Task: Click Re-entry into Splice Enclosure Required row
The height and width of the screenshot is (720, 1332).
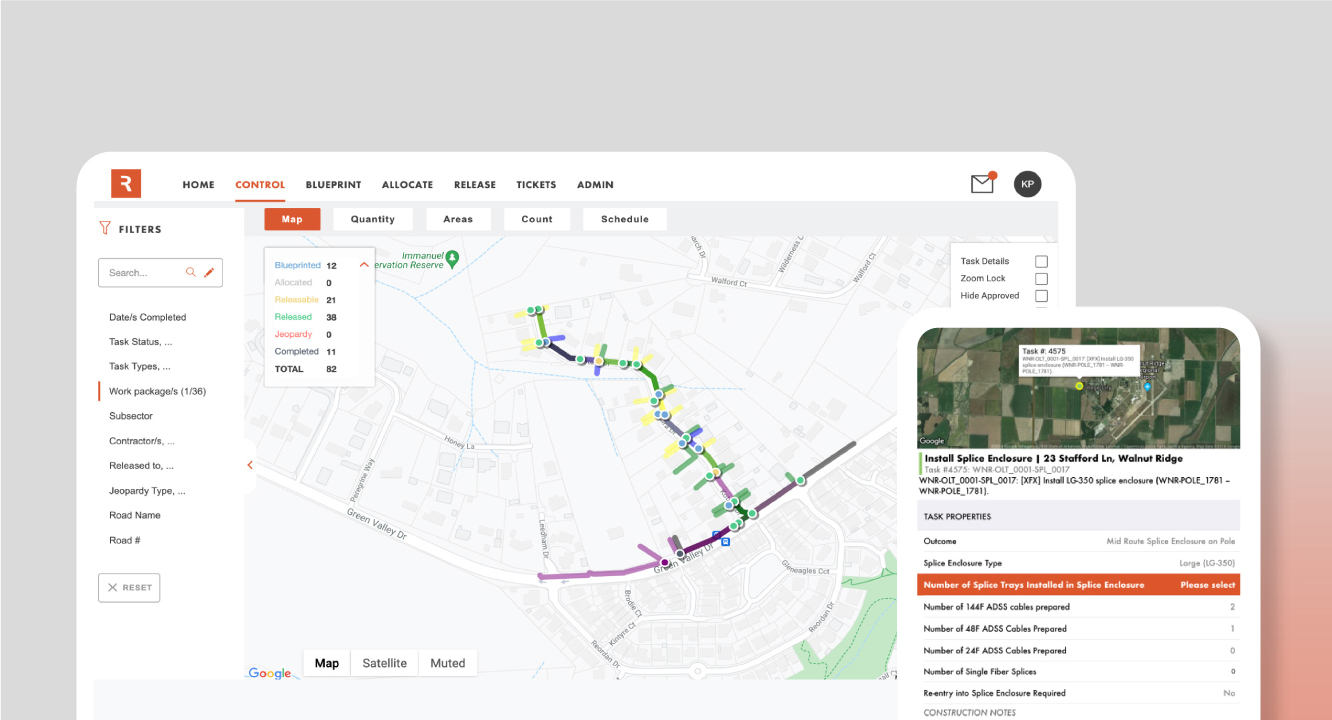Action: point(1078,693)
